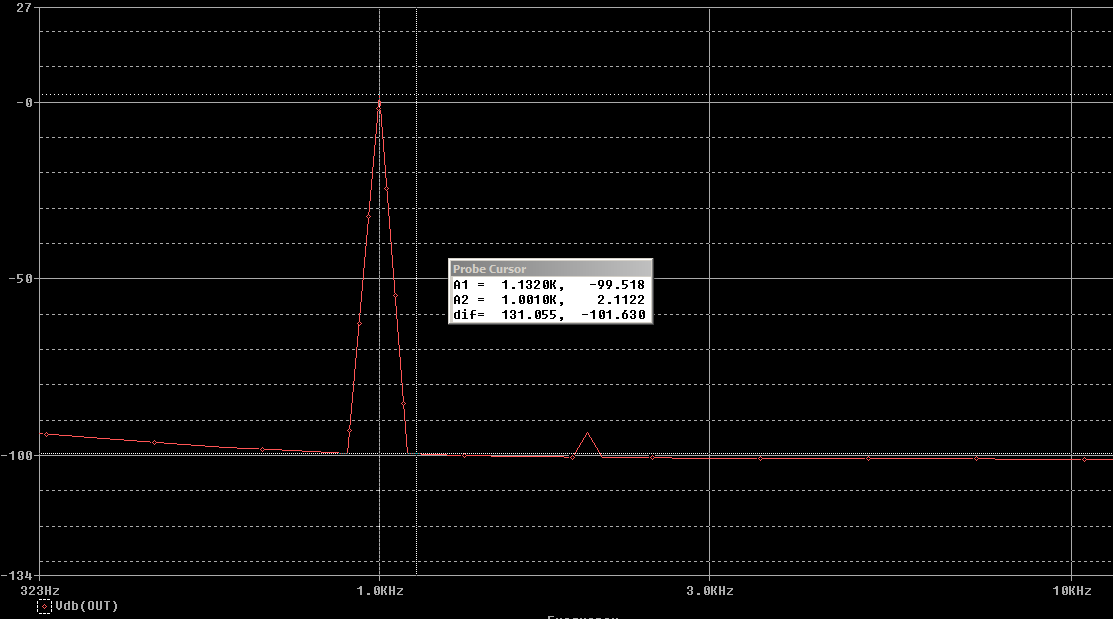This screenshot has width=1113, height=619.
Task: Click the 1.0KHz x-axis label
Action: coord(380,591)
